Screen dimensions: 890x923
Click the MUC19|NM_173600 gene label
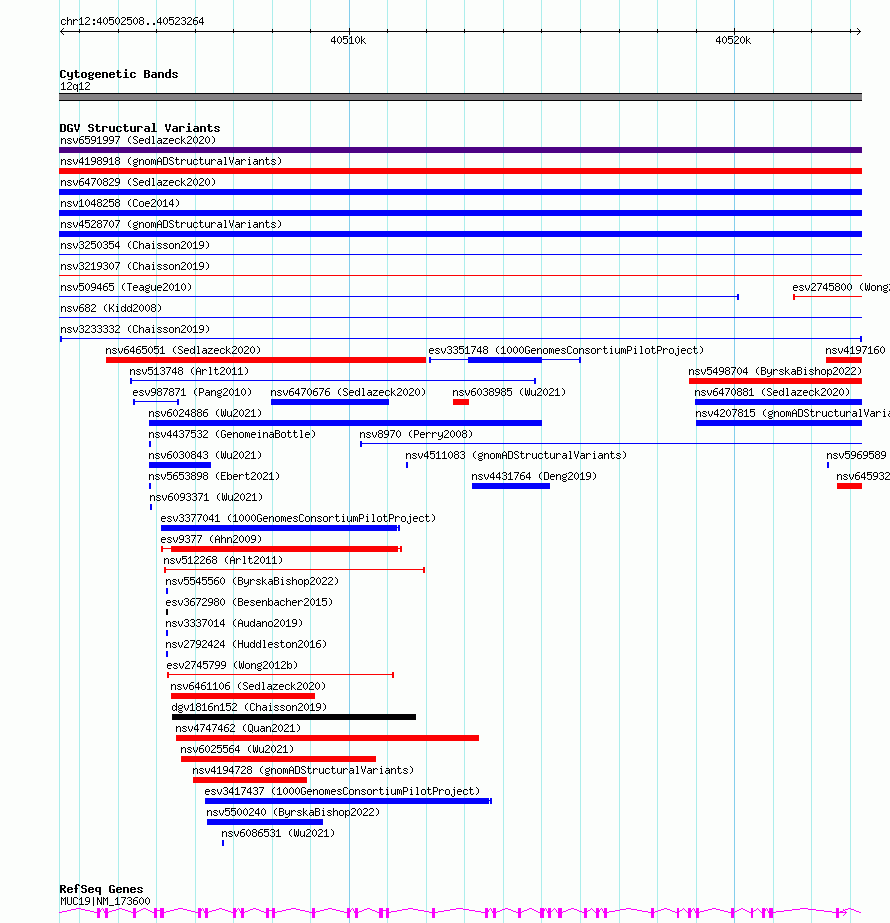105,901
